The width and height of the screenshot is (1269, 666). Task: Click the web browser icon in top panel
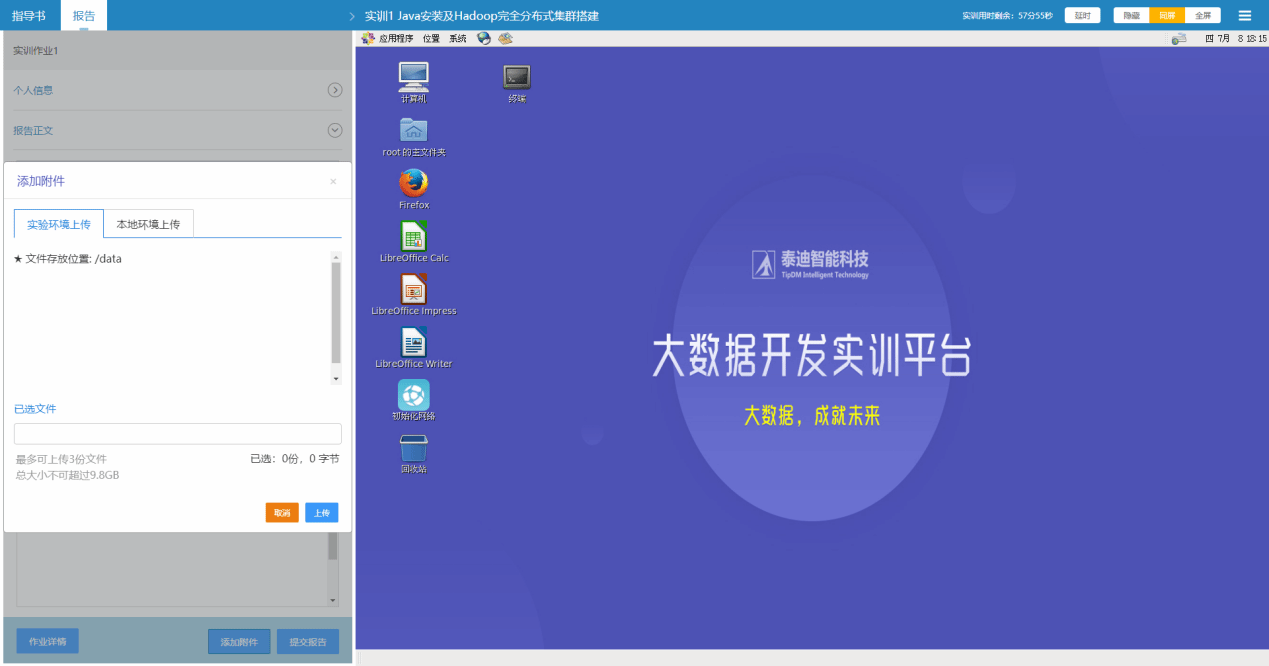[484, 38]
